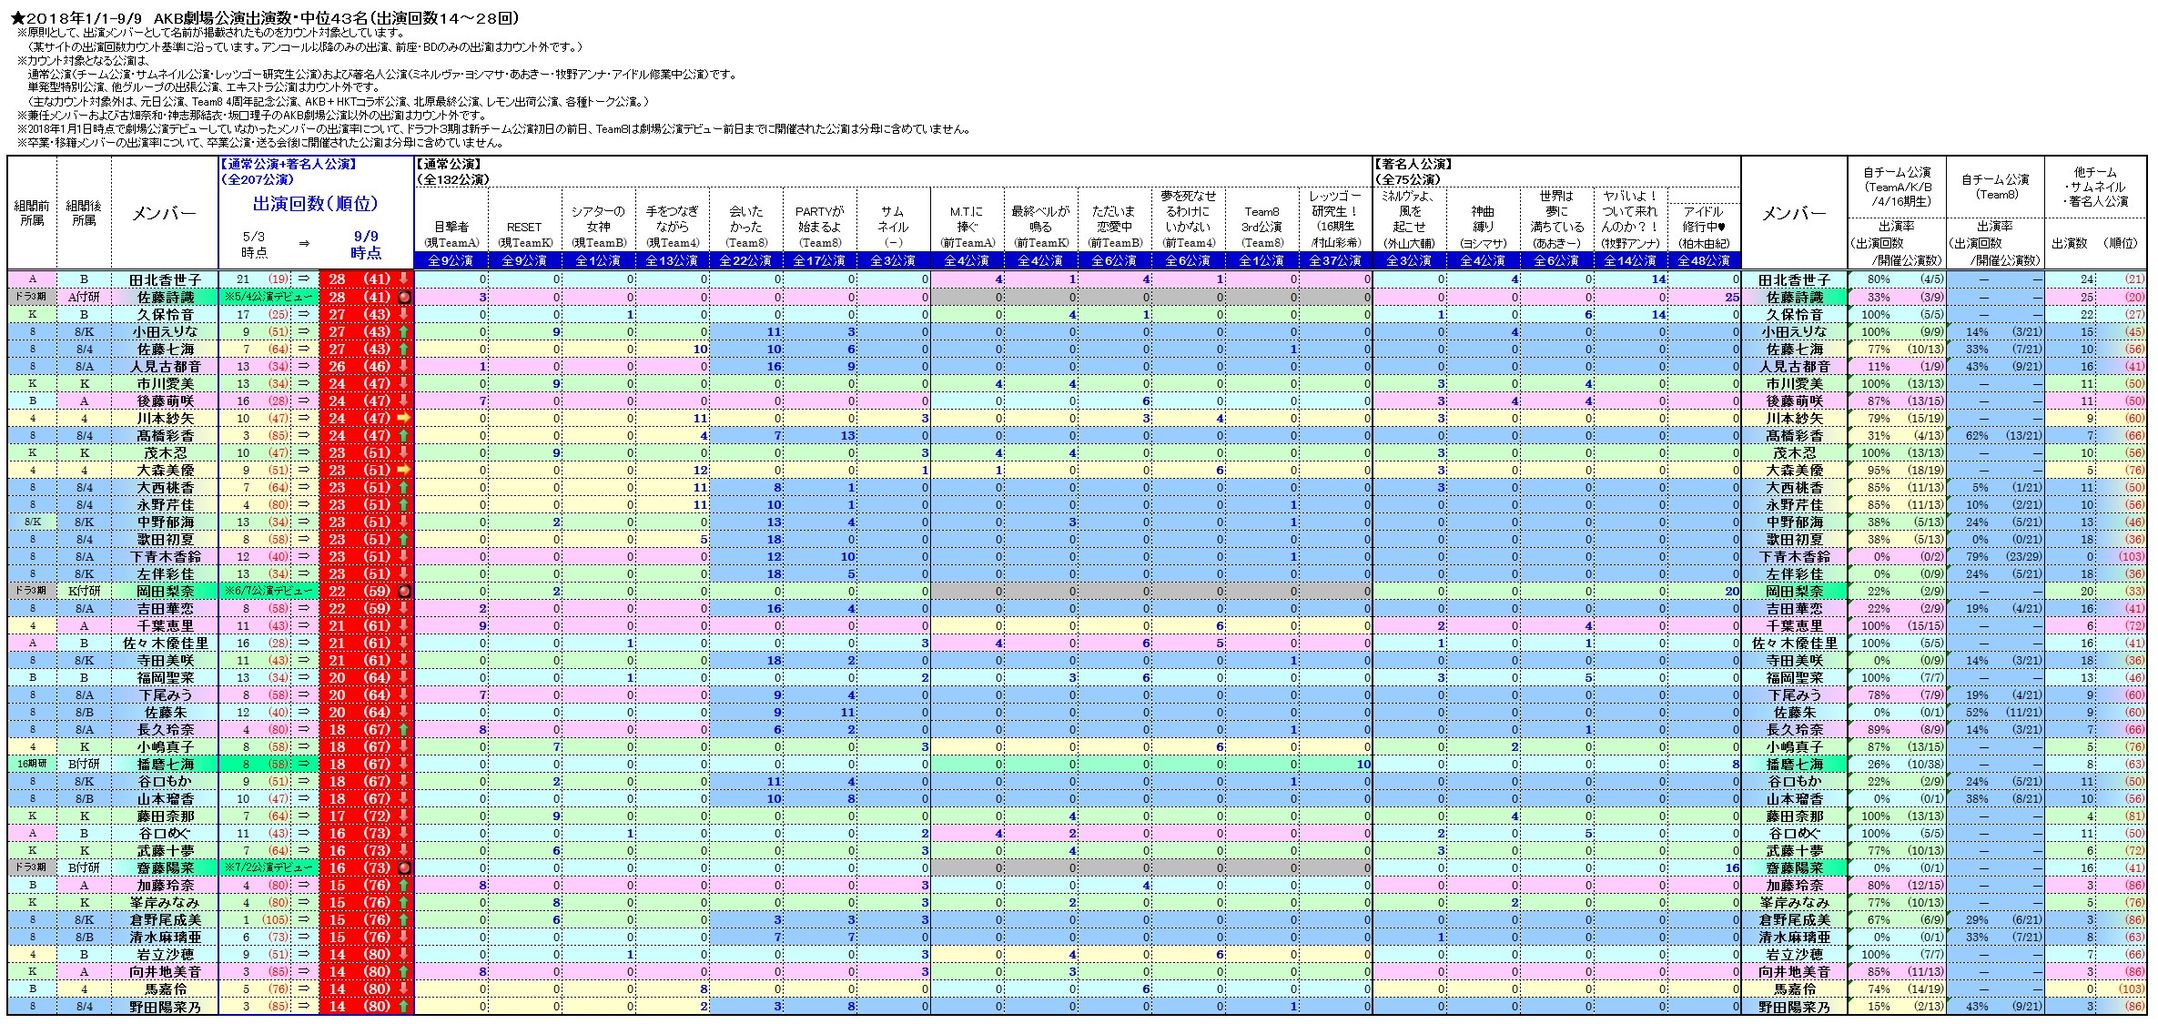The image size is (2158, 1024).
Task: Click the red down arrow in 田北香世子's row
Action: [404, 280]
